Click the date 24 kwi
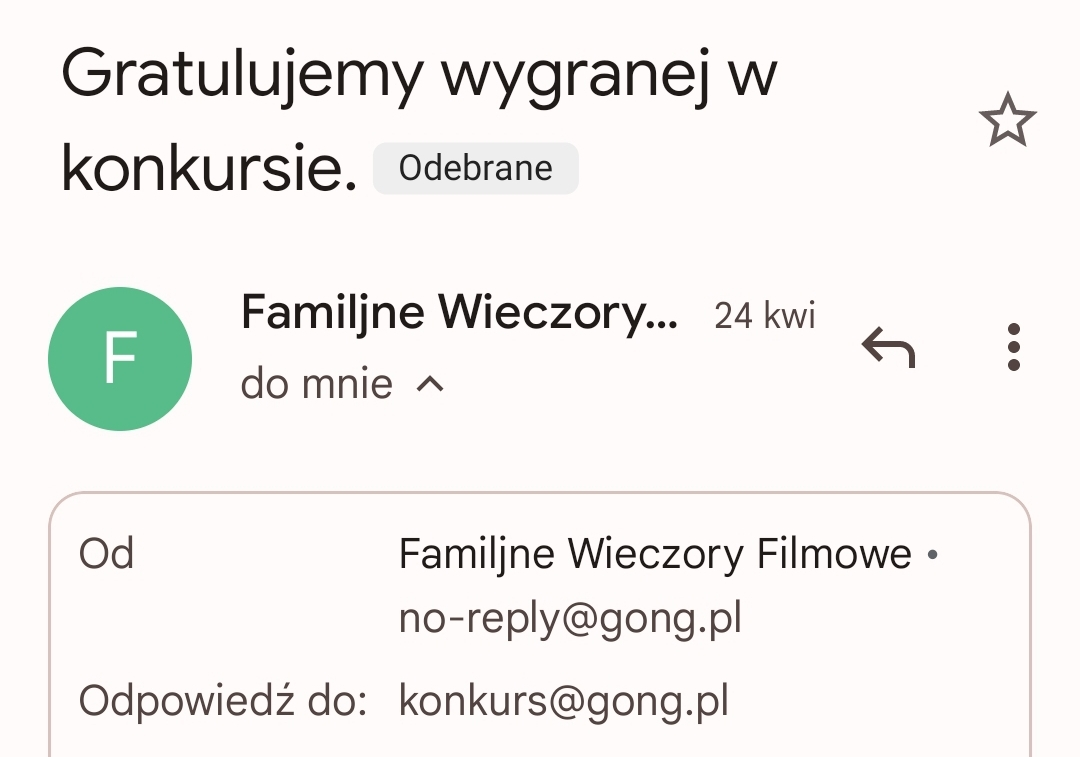This screenshot has width=1080, height=757. [x=764, y=316]
